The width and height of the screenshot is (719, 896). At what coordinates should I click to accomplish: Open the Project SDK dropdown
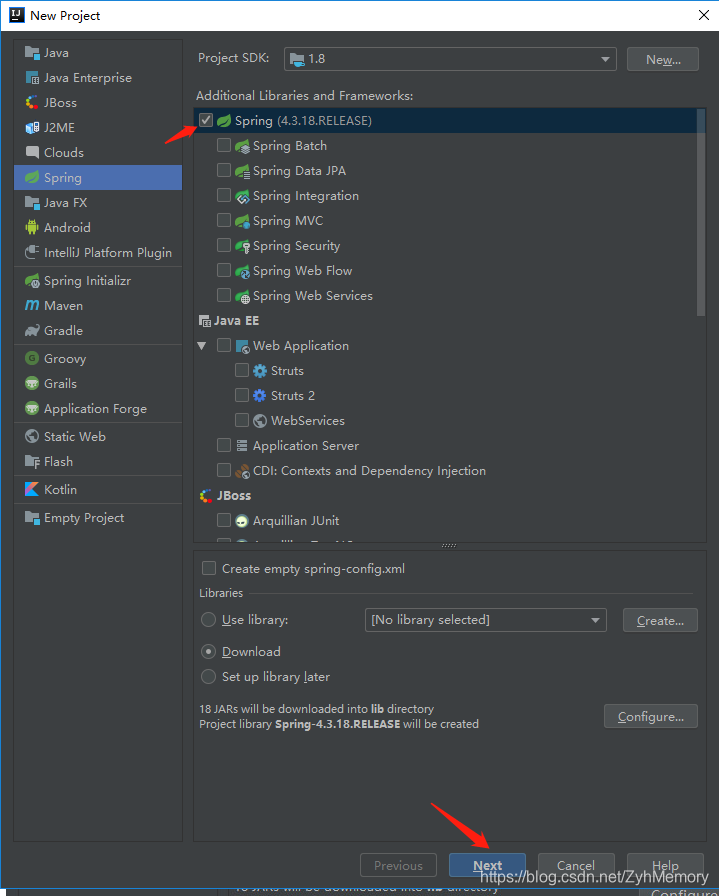pos(450,59)
